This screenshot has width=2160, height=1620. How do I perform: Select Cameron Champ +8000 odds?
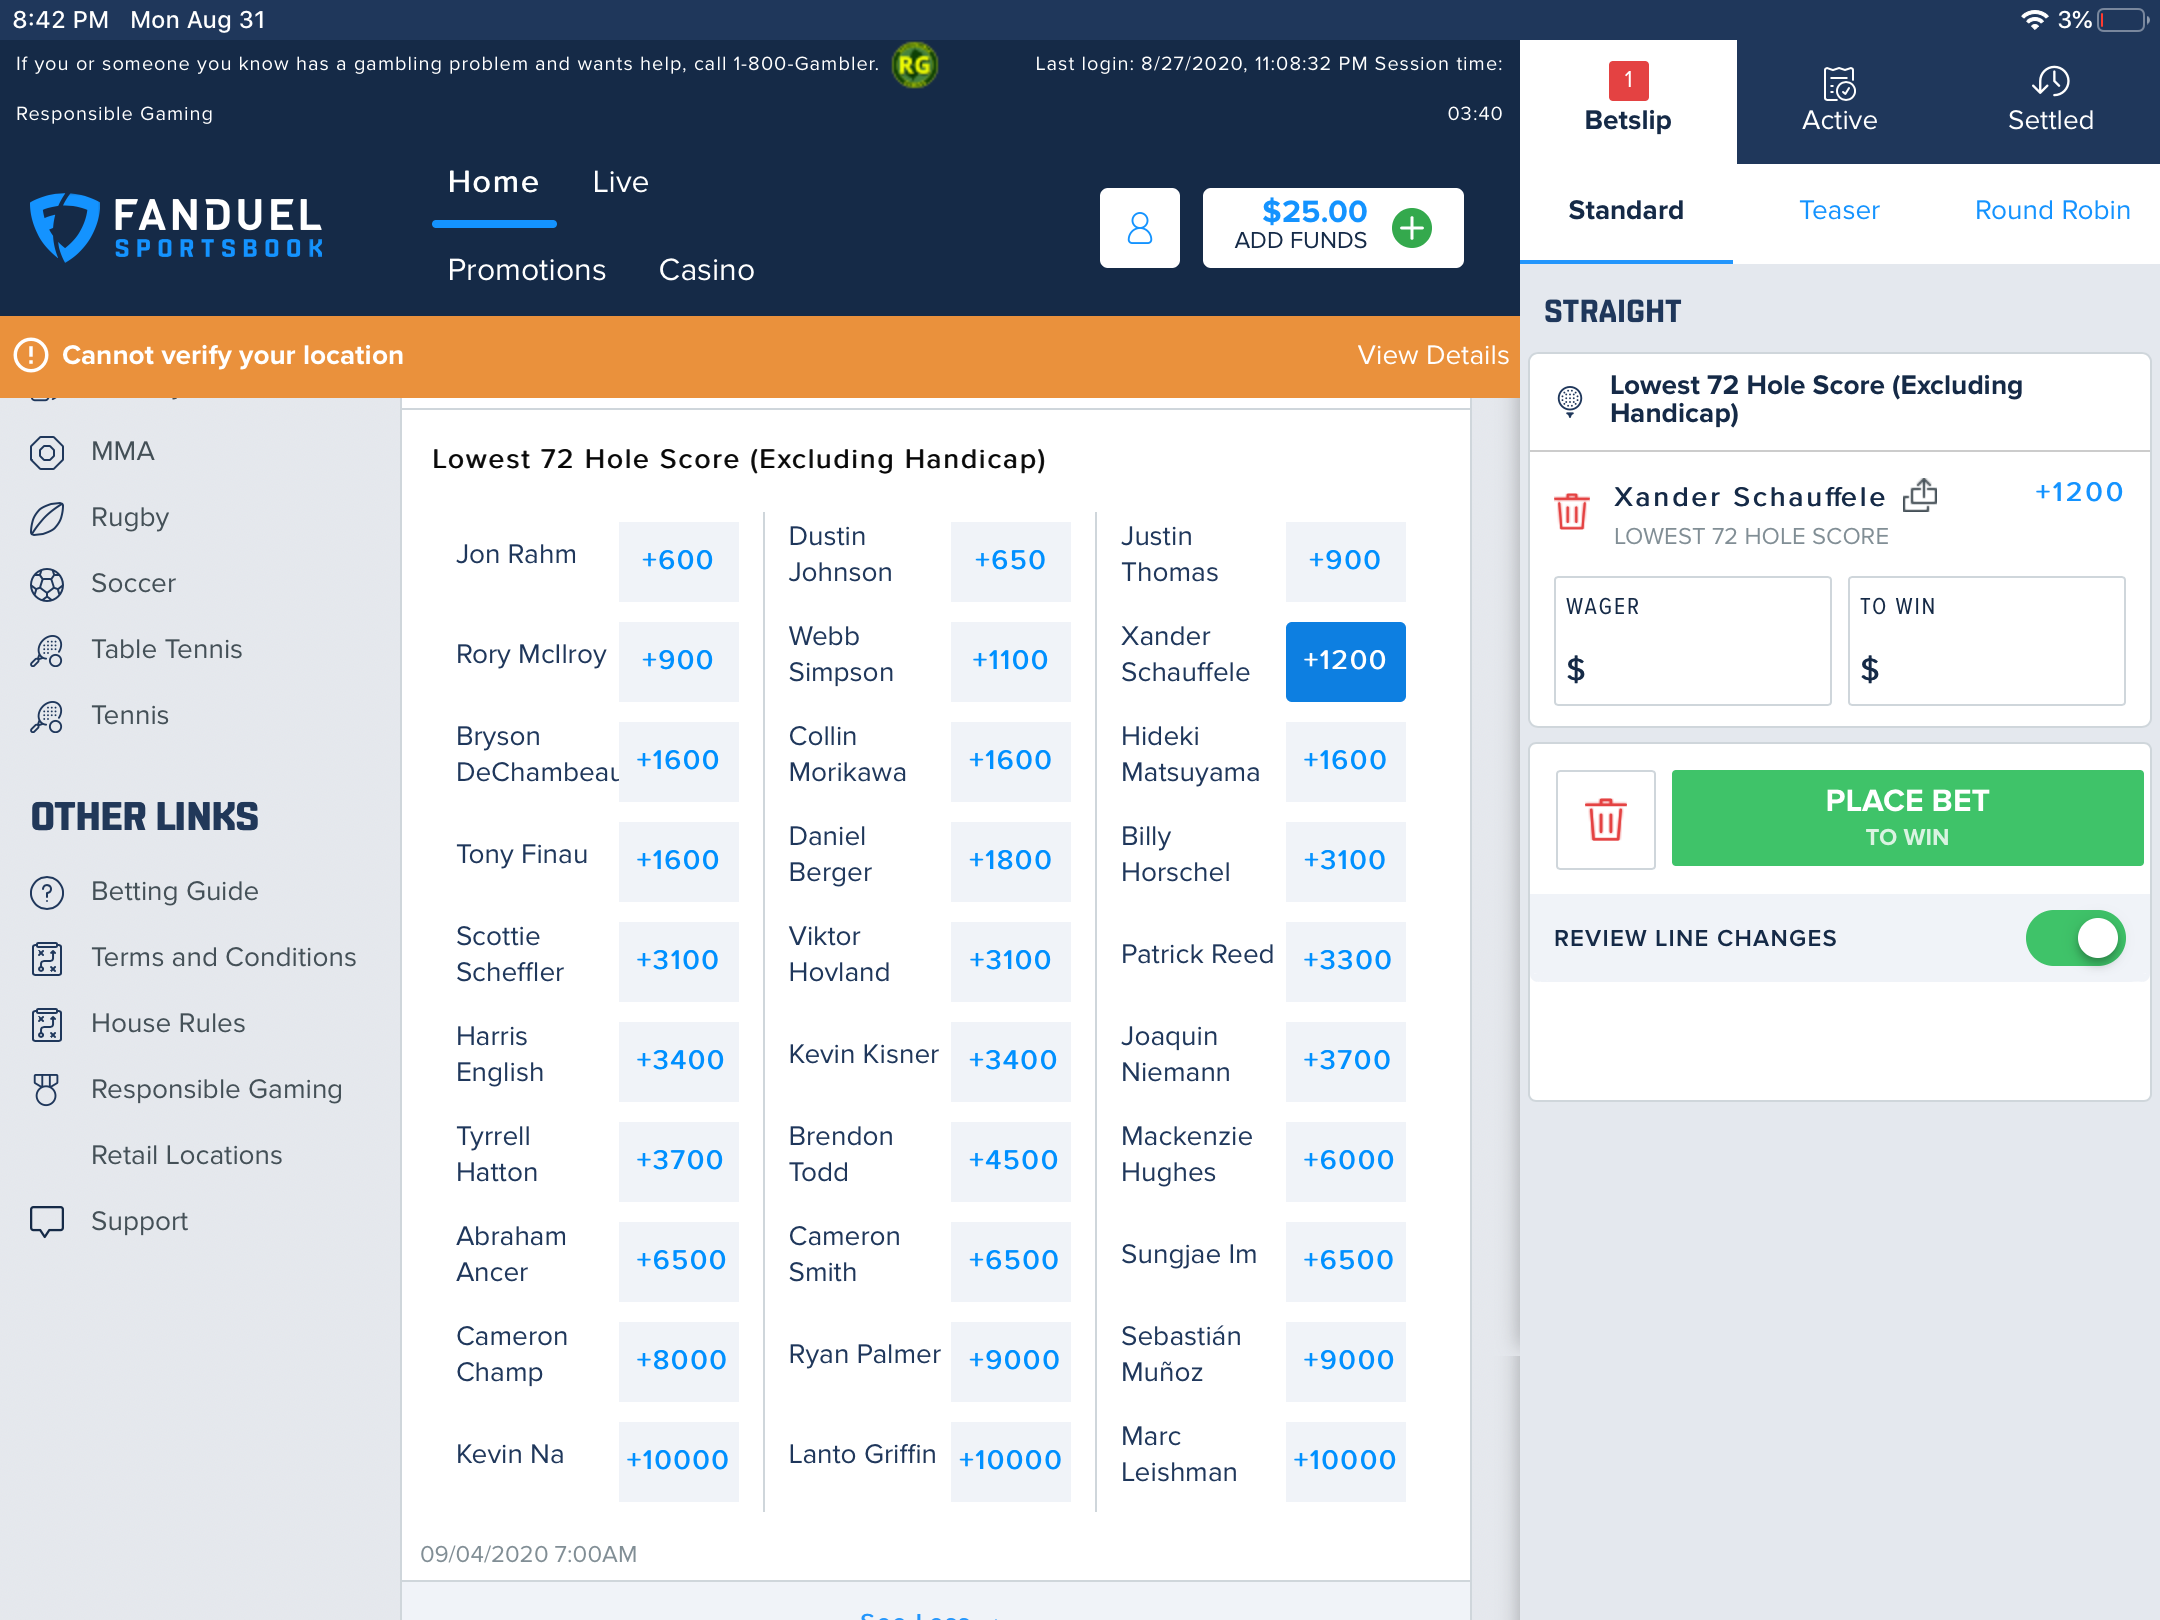tap(678, 1361)
